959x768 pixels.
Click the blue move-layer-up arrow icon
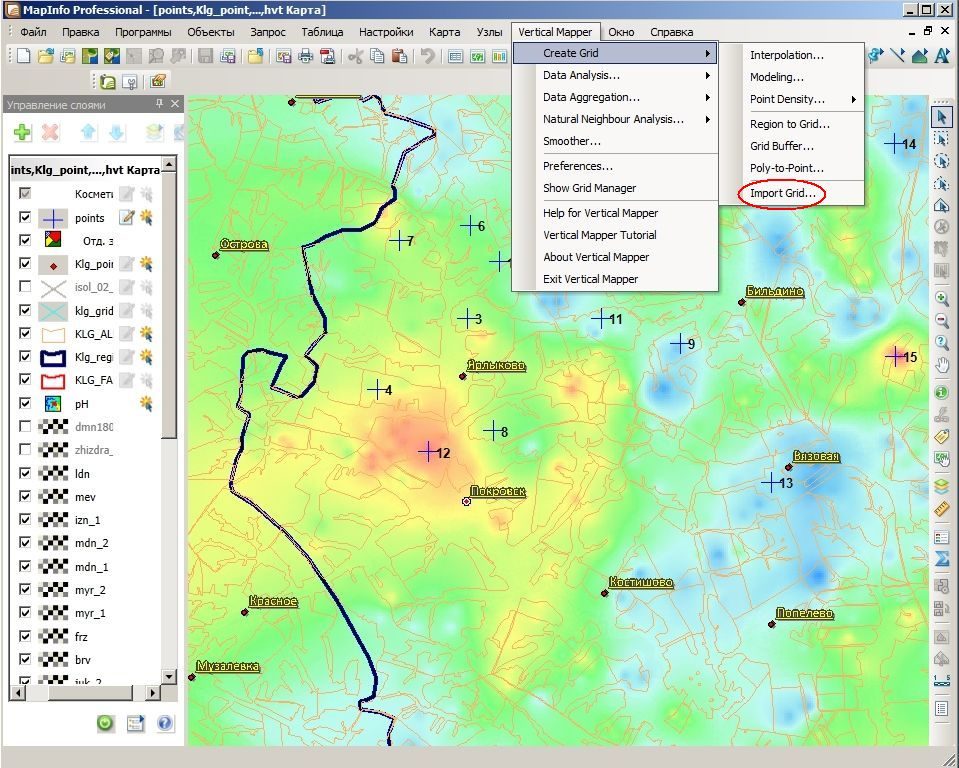pos(89,131)
